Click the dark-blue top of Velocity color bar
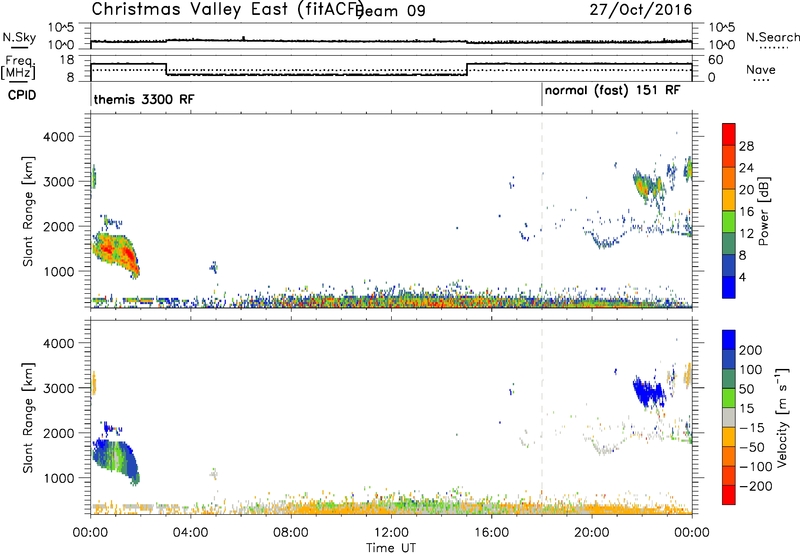Viewport: 800px width, 554px height. 729,340
